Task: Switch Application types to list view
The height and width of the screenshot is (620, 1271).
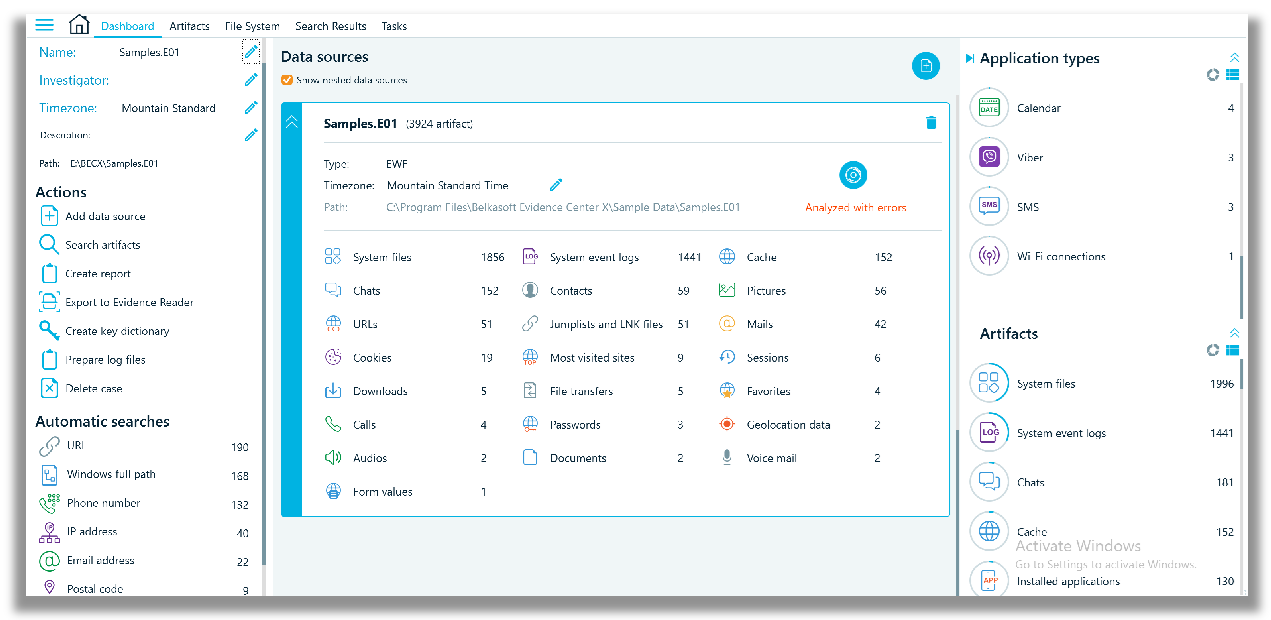Action: (1232, 75)
